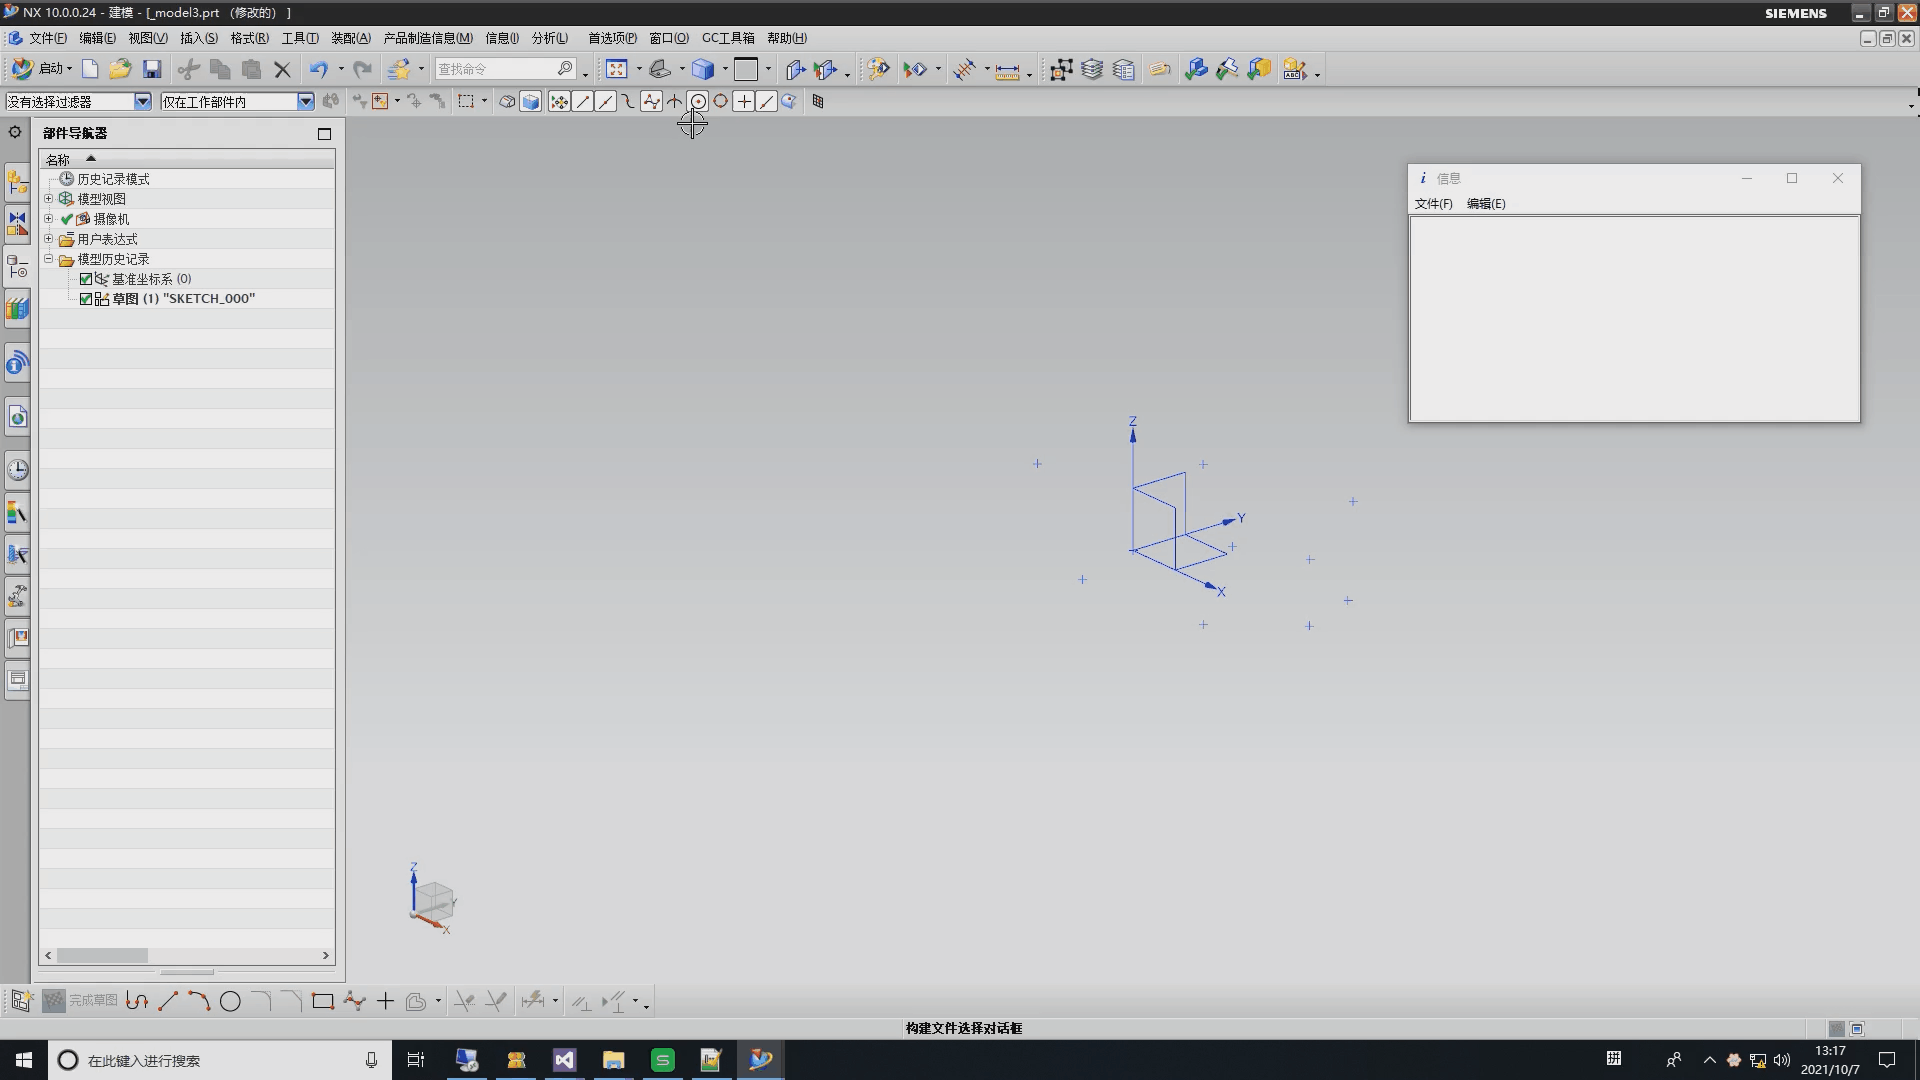
Task: Open the Assembly Navigator sidebar tab
Action: (17, 184)
